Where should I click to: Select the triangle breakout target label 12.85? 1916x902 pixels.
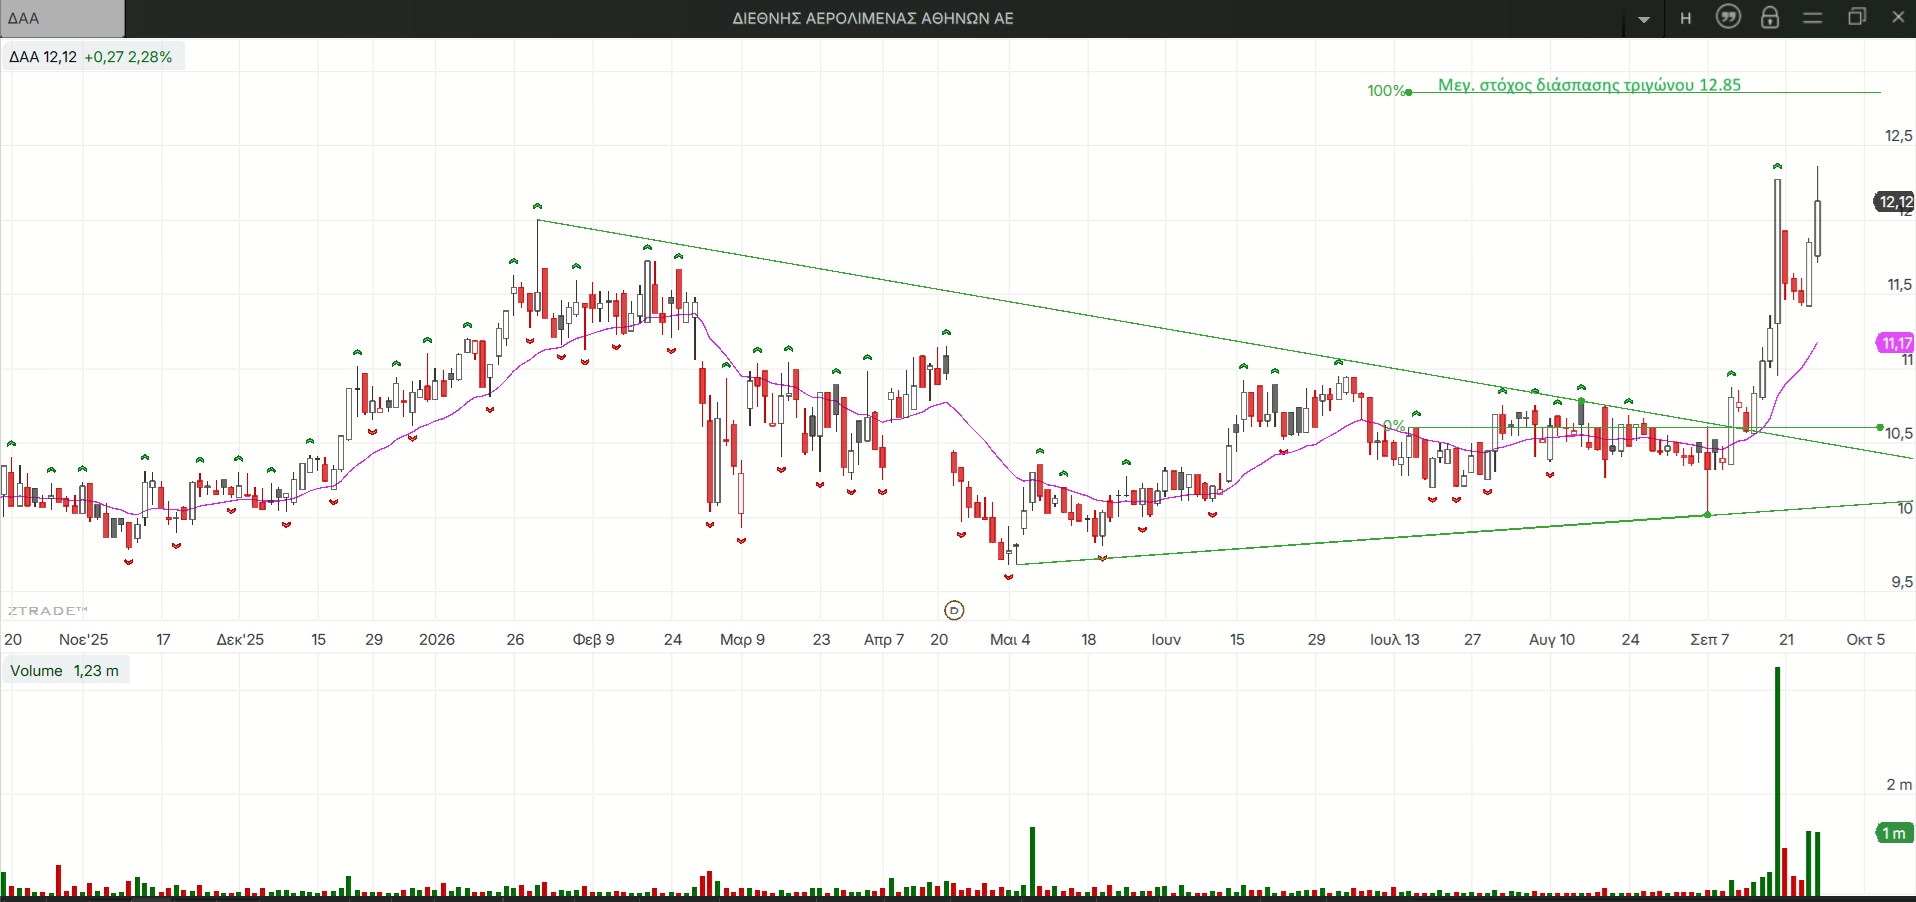pos(1589,85)
